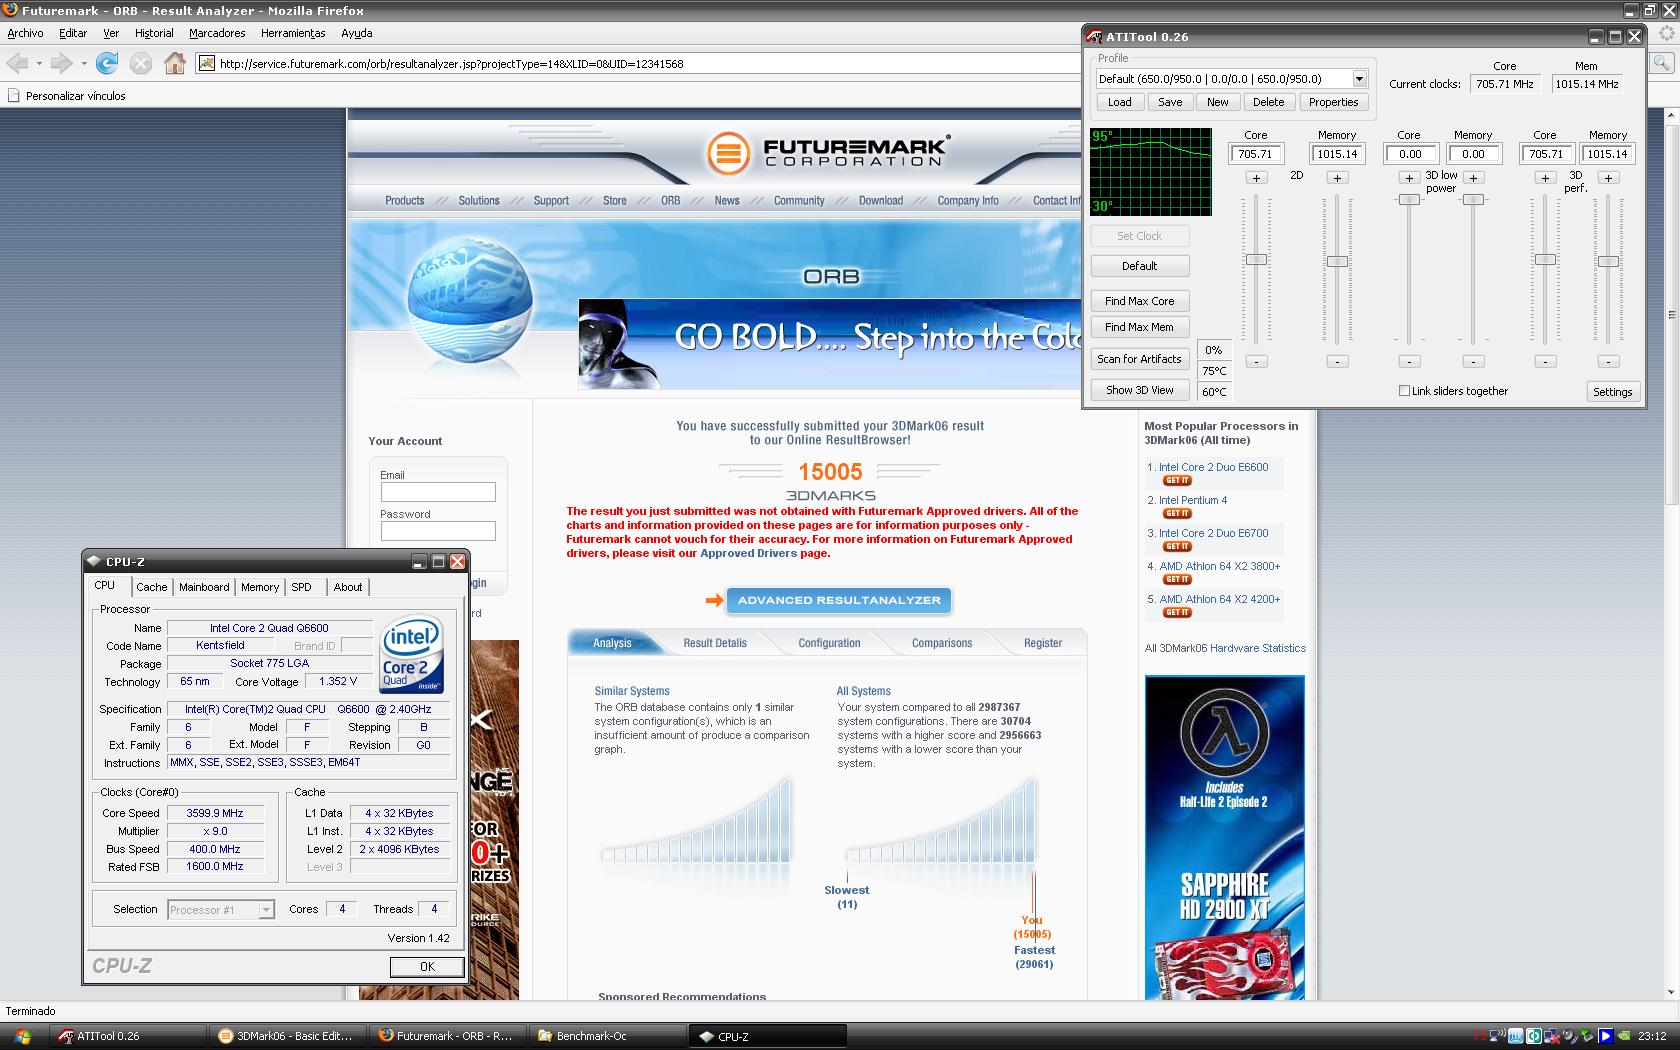Go to Firefox home page icon
The width and height of the screenshot is (1680, 1050).
175,63
